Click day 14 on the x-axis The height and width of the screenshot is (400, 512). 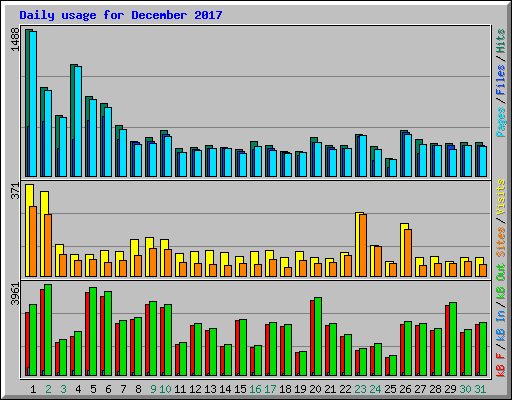[225, 389]
